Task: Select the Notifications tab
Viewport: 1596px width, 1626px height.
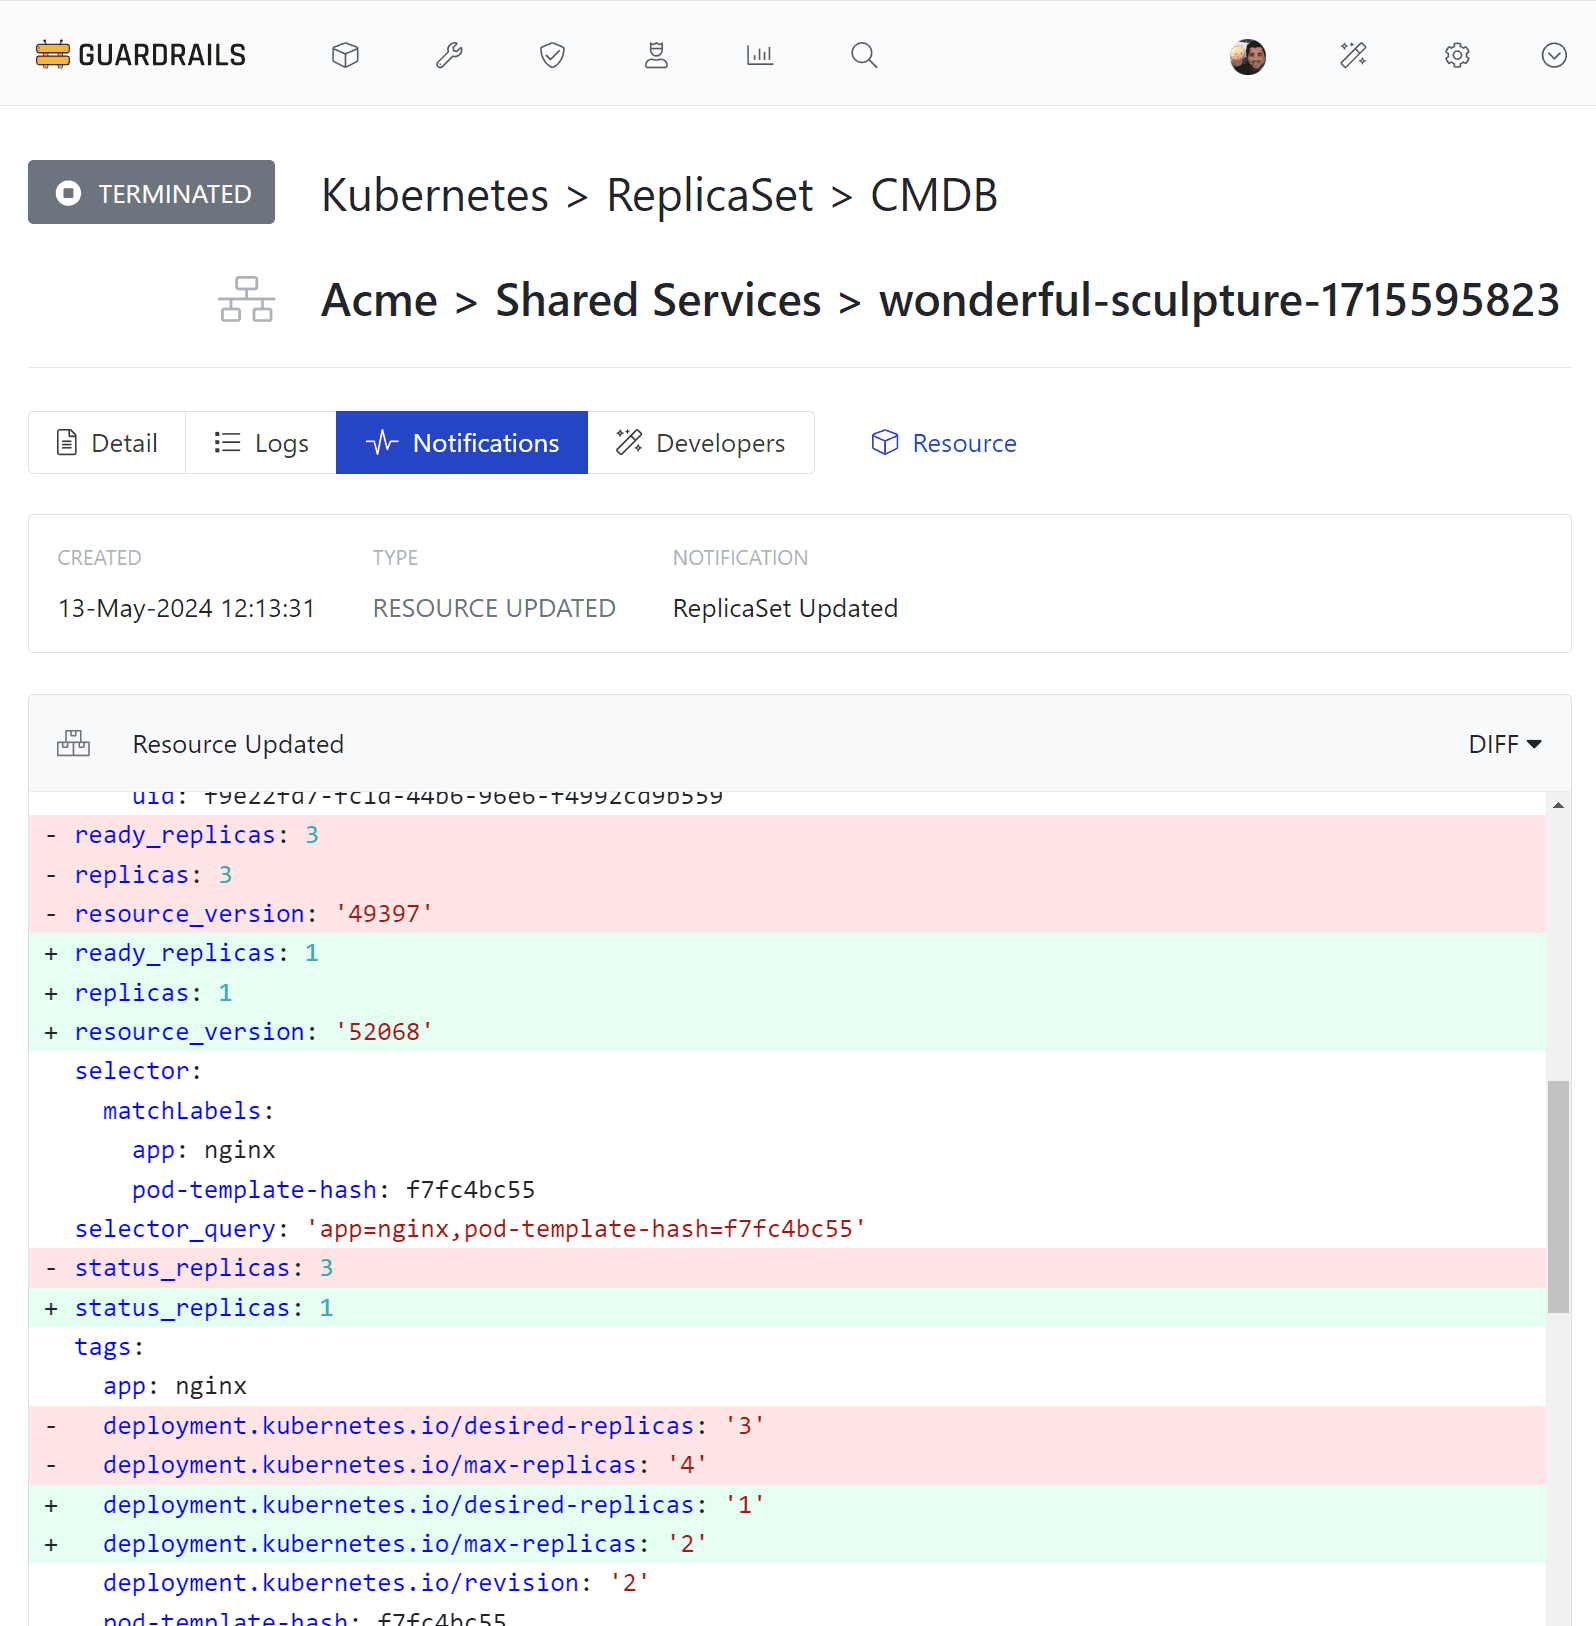Action: tap(462, 442)
